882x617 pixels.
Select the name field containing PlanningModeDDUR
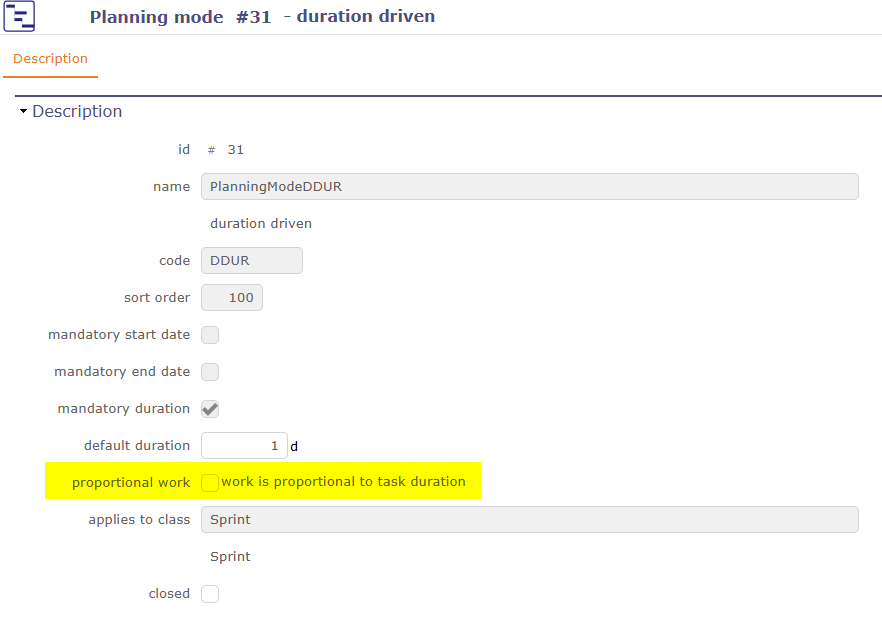tap(530, 186)
